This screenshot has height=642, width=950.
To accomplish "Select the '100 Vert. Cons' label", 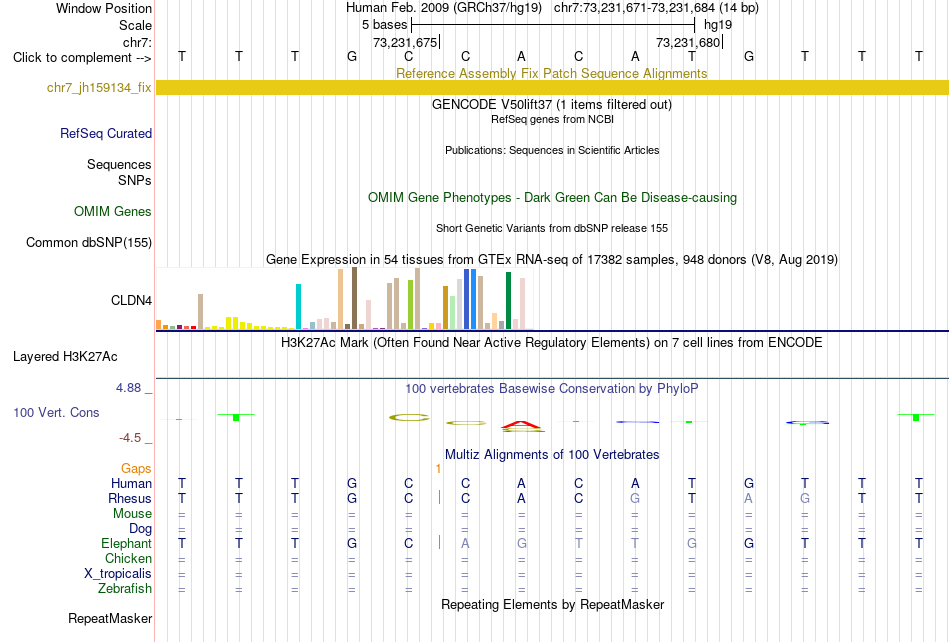I will (x=56, y=412).
